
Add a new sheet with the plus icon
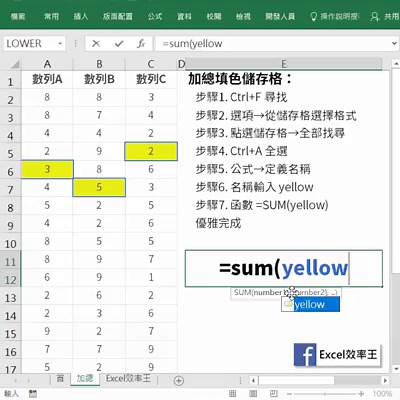[179, 381]
